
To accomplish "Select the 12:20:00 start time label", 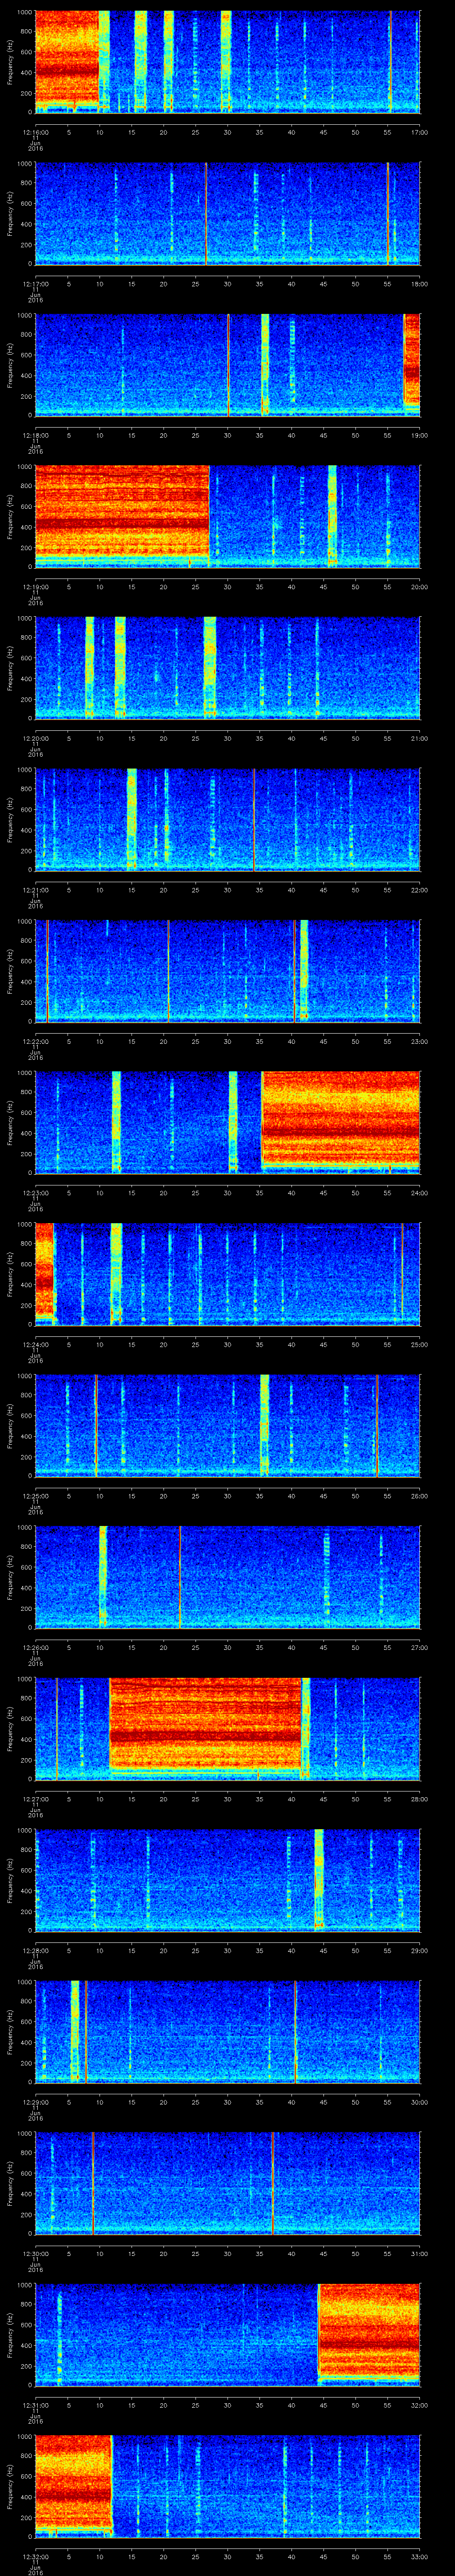I will click(36, 738).
